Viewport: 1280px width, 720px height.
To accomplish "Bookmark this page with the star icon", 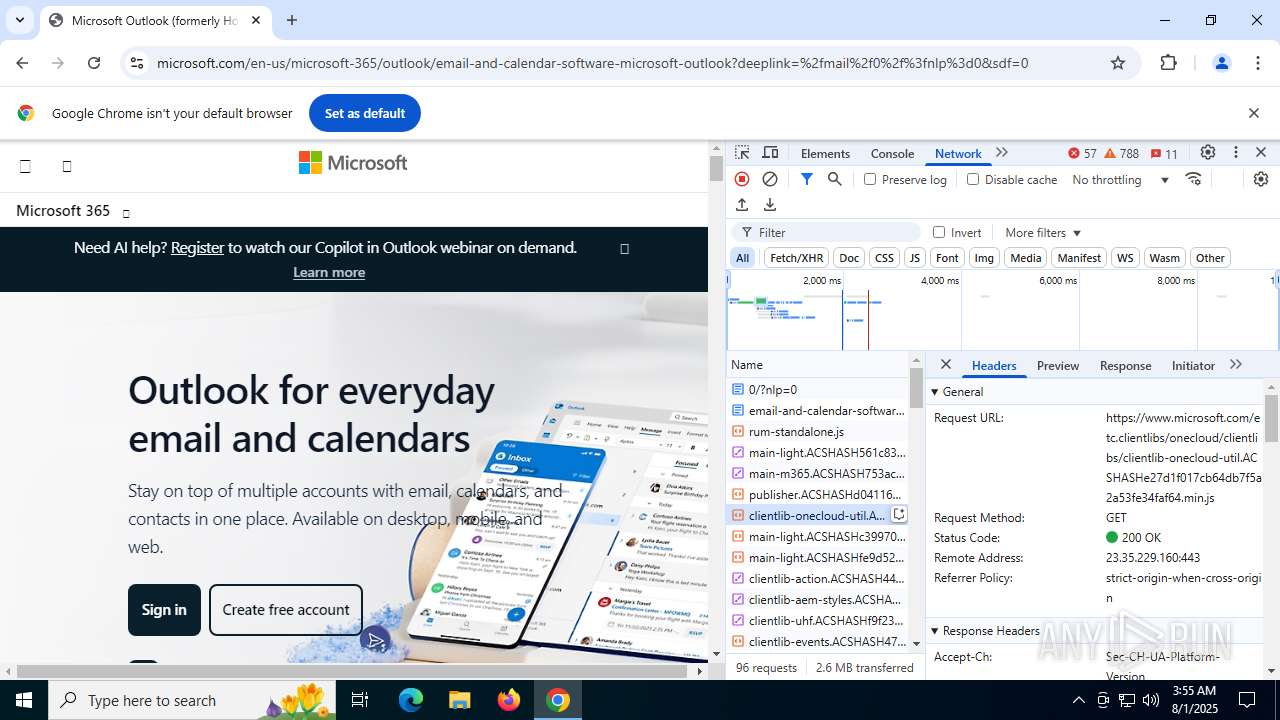I will pyautogui.click(x=1118, y=63).
